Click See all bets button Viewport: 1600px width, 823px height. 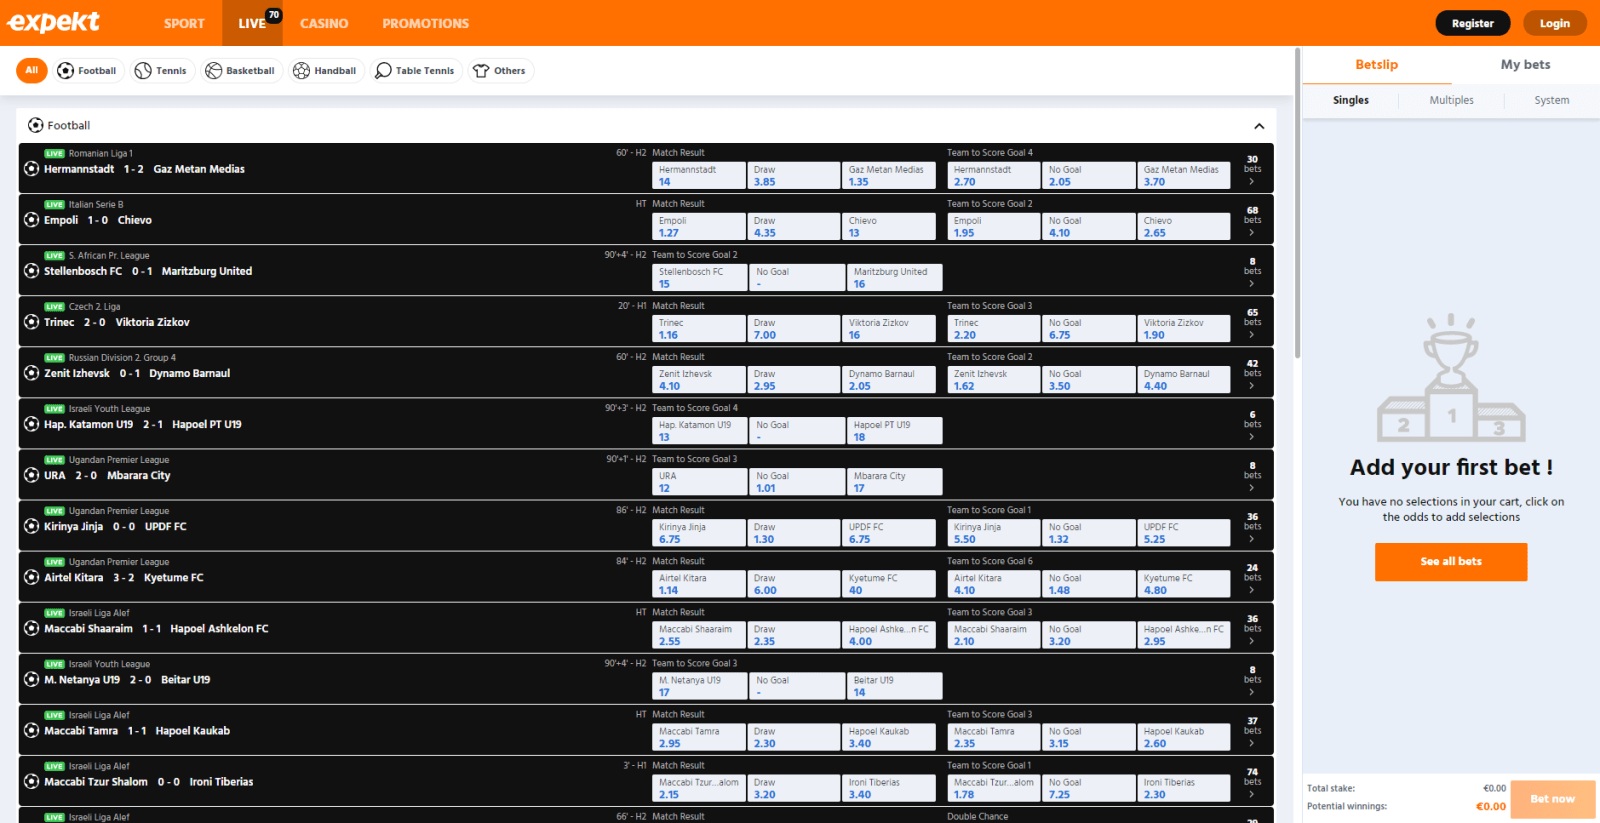pyautogui.click(x=1451, y=562)
